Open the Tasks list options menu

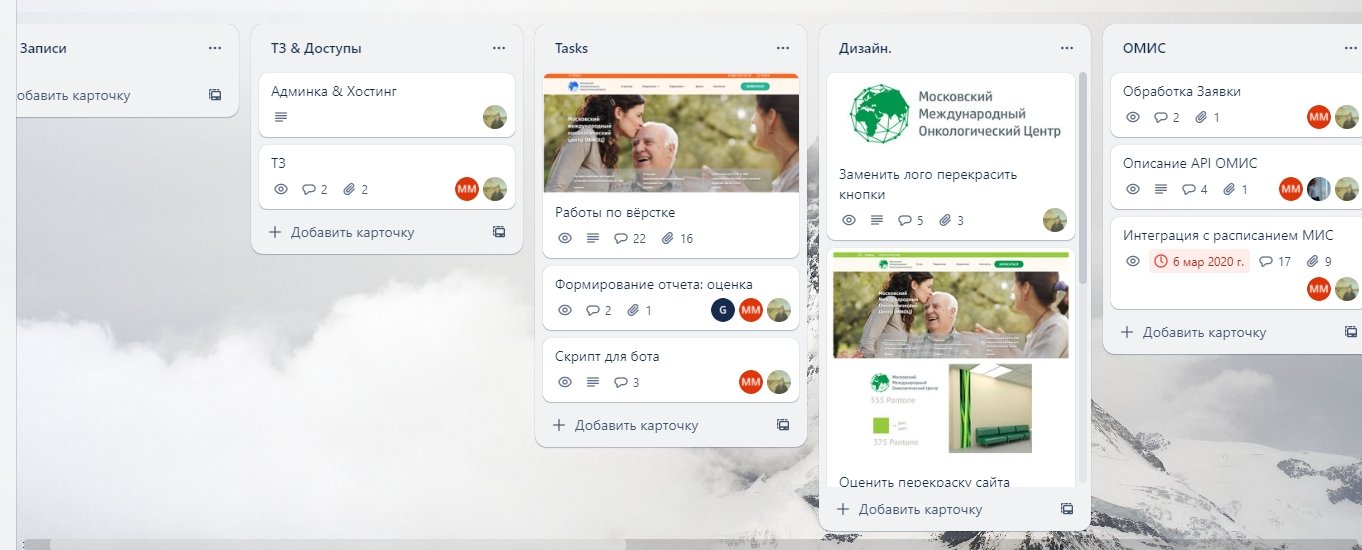click(x=783, y=48)
